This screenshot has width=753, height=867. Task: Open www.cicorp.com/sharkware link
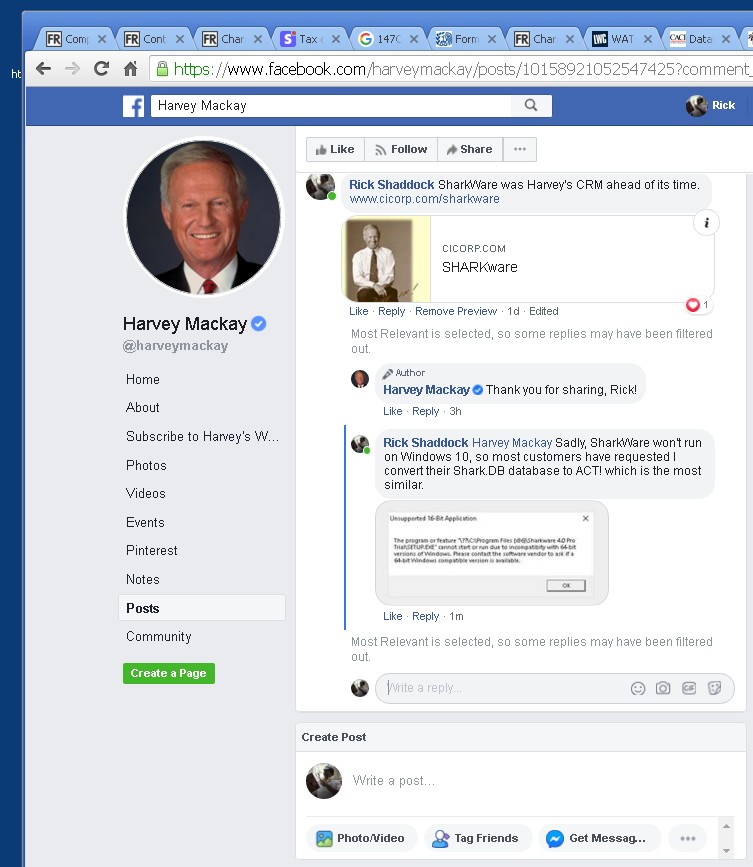(x=424, y=199)
